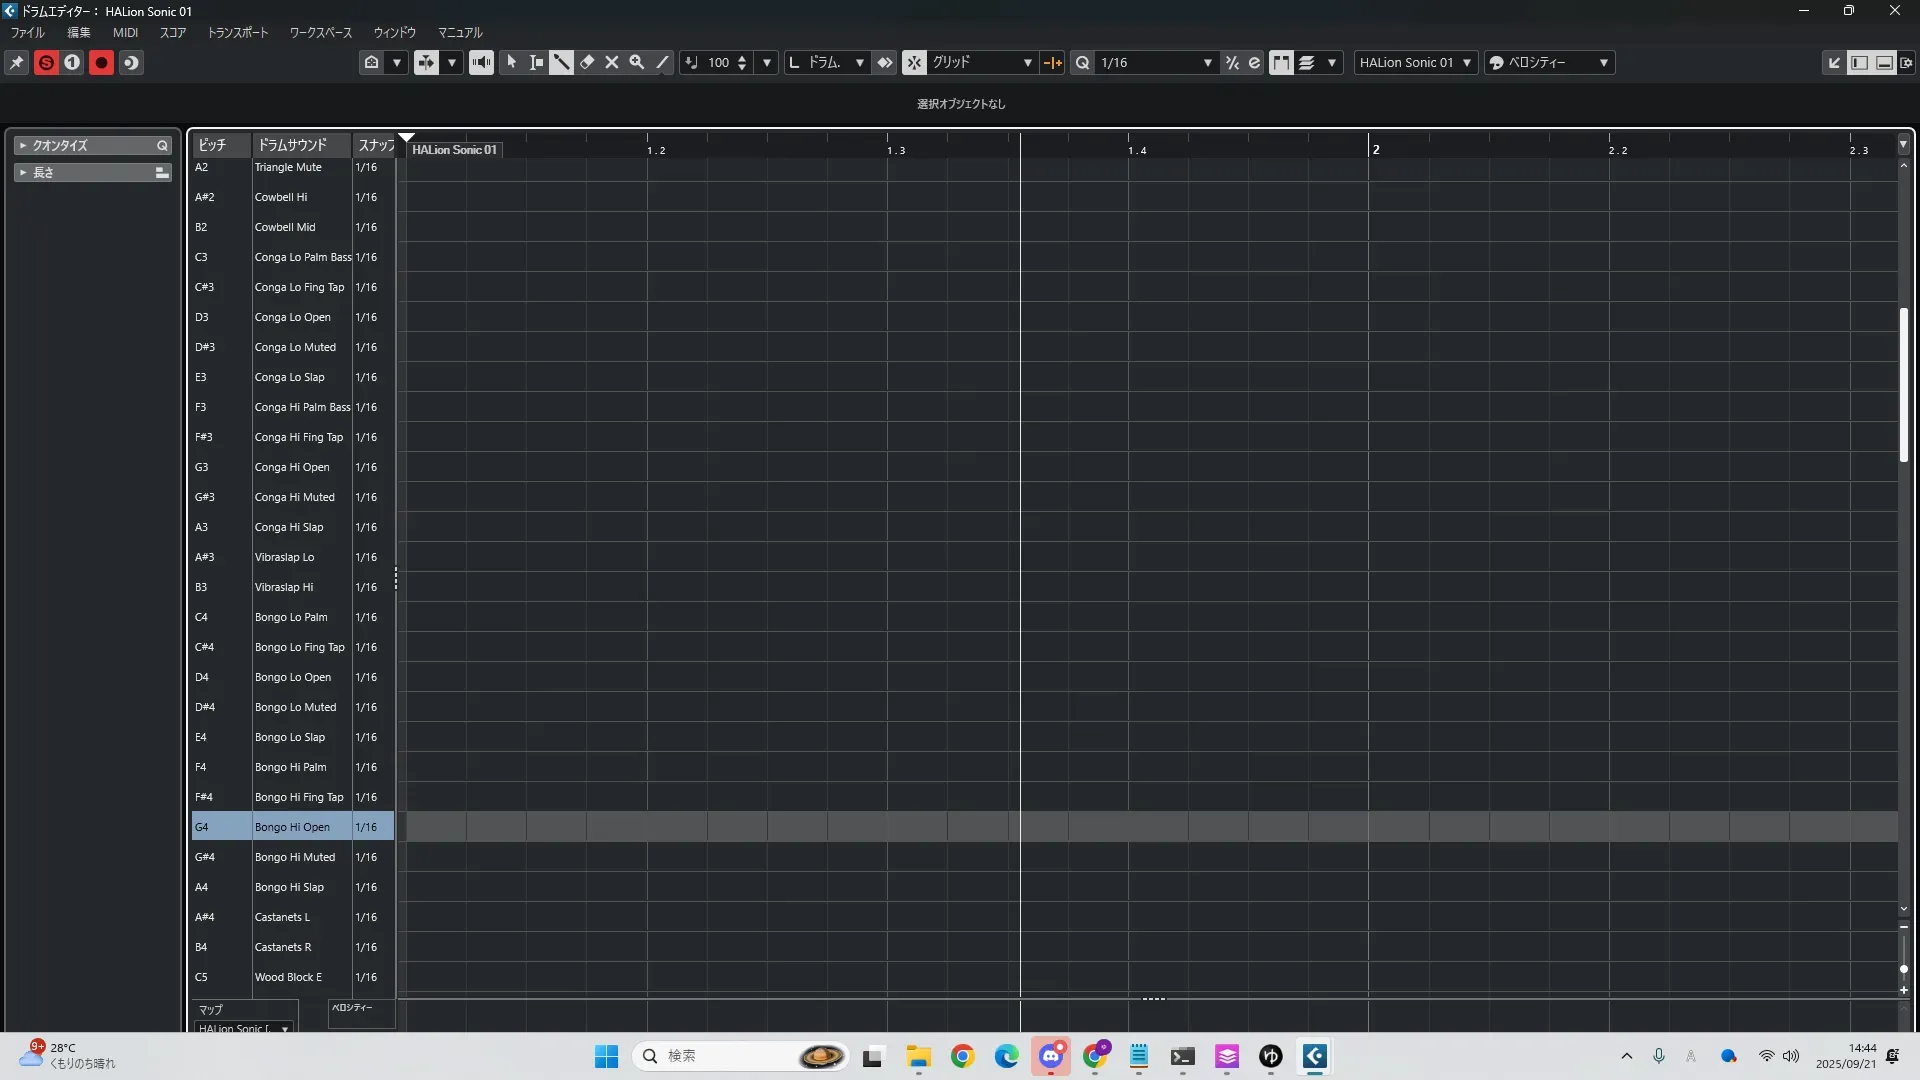The width and height of the screenshot is (1920, 1080).
Task: Click the vertical zoom slider handle
Action: click(1903, 968)
